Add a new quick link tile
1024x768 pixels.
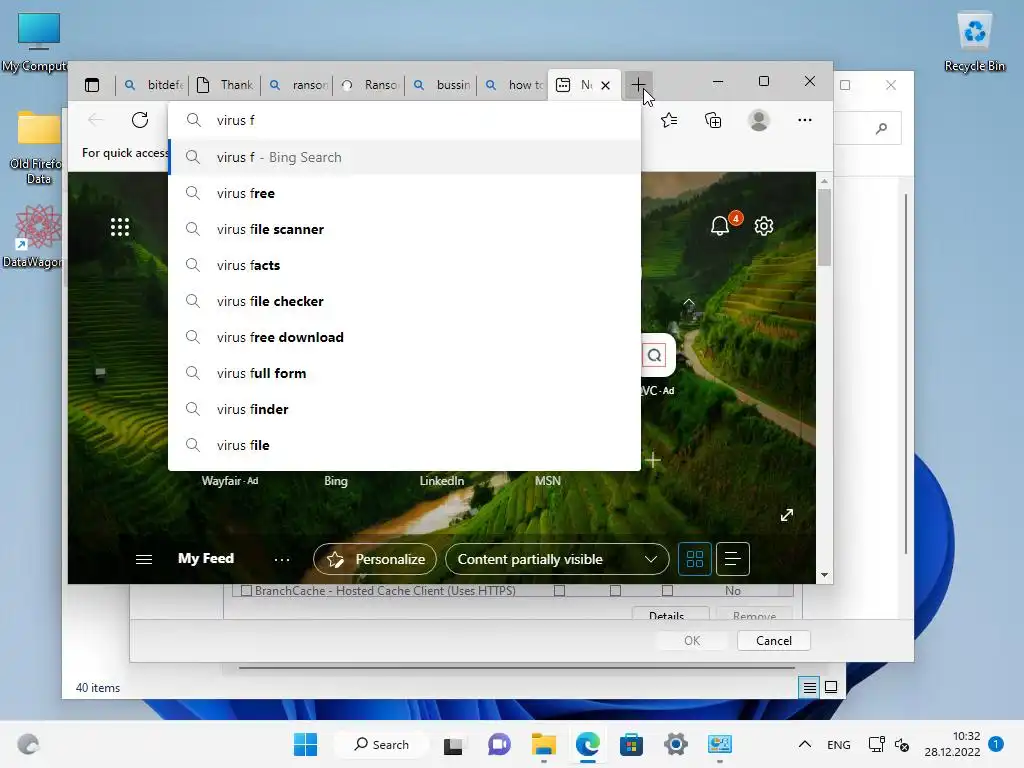click(x=652, y=460)
